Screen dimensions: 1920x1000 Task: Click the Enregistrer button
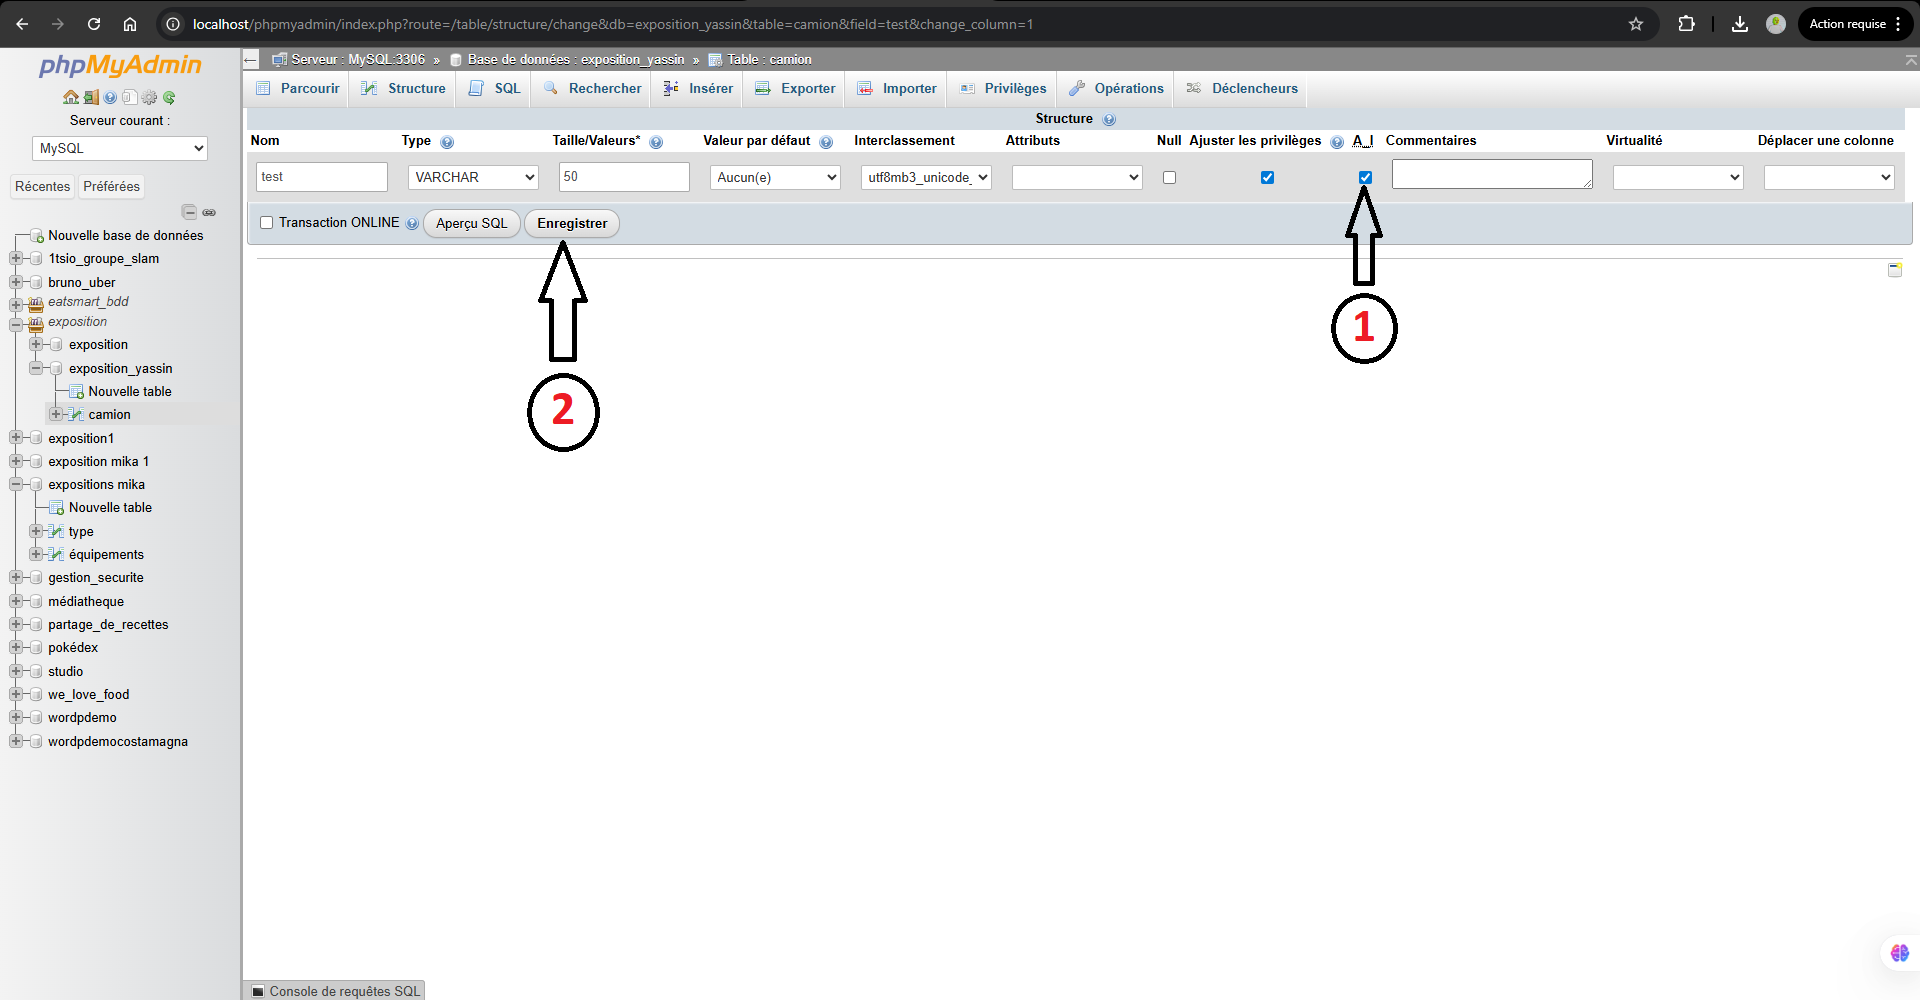pyautogui.click(x=571, y=223)
